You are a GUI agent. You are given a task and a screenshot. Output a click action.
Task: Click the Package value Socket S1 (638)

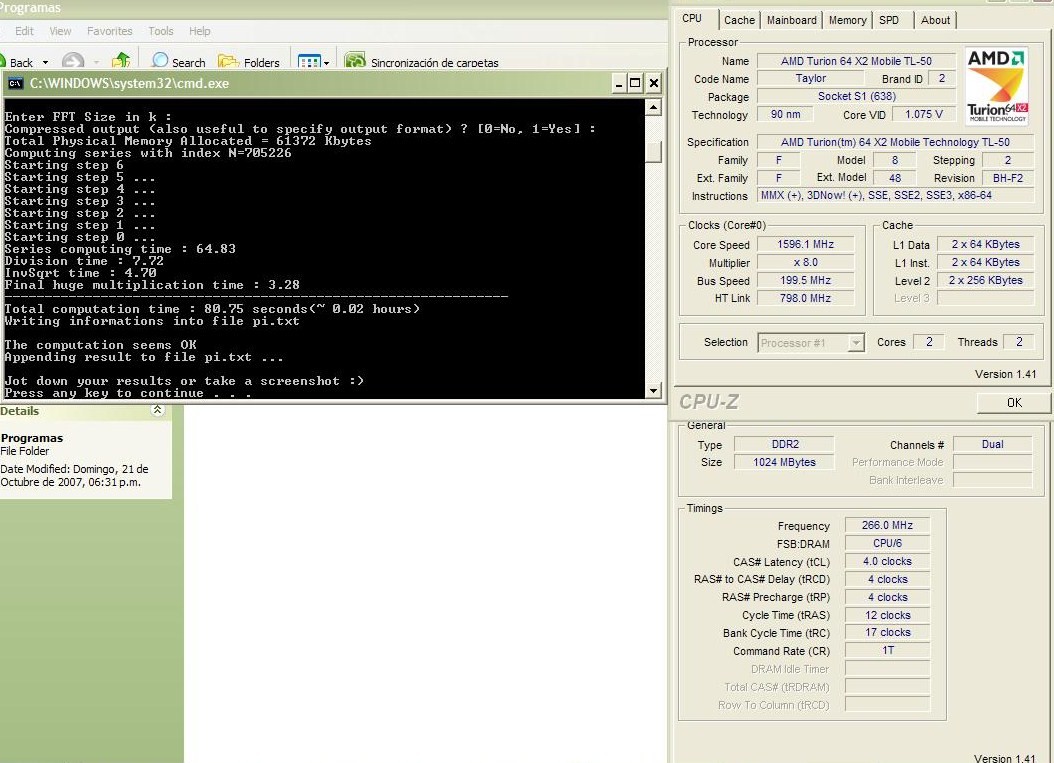856,96
